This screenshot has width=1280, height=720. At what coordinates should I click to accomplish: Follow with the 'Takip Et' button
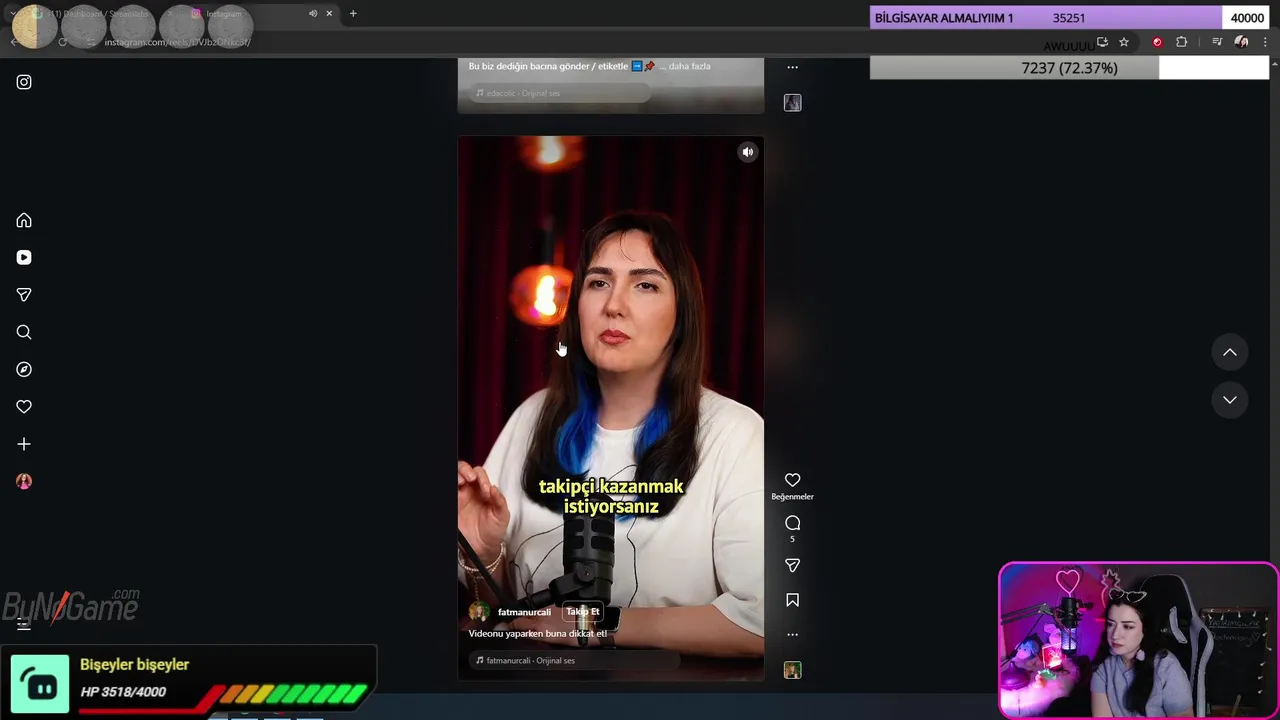(x=583, y=612)
